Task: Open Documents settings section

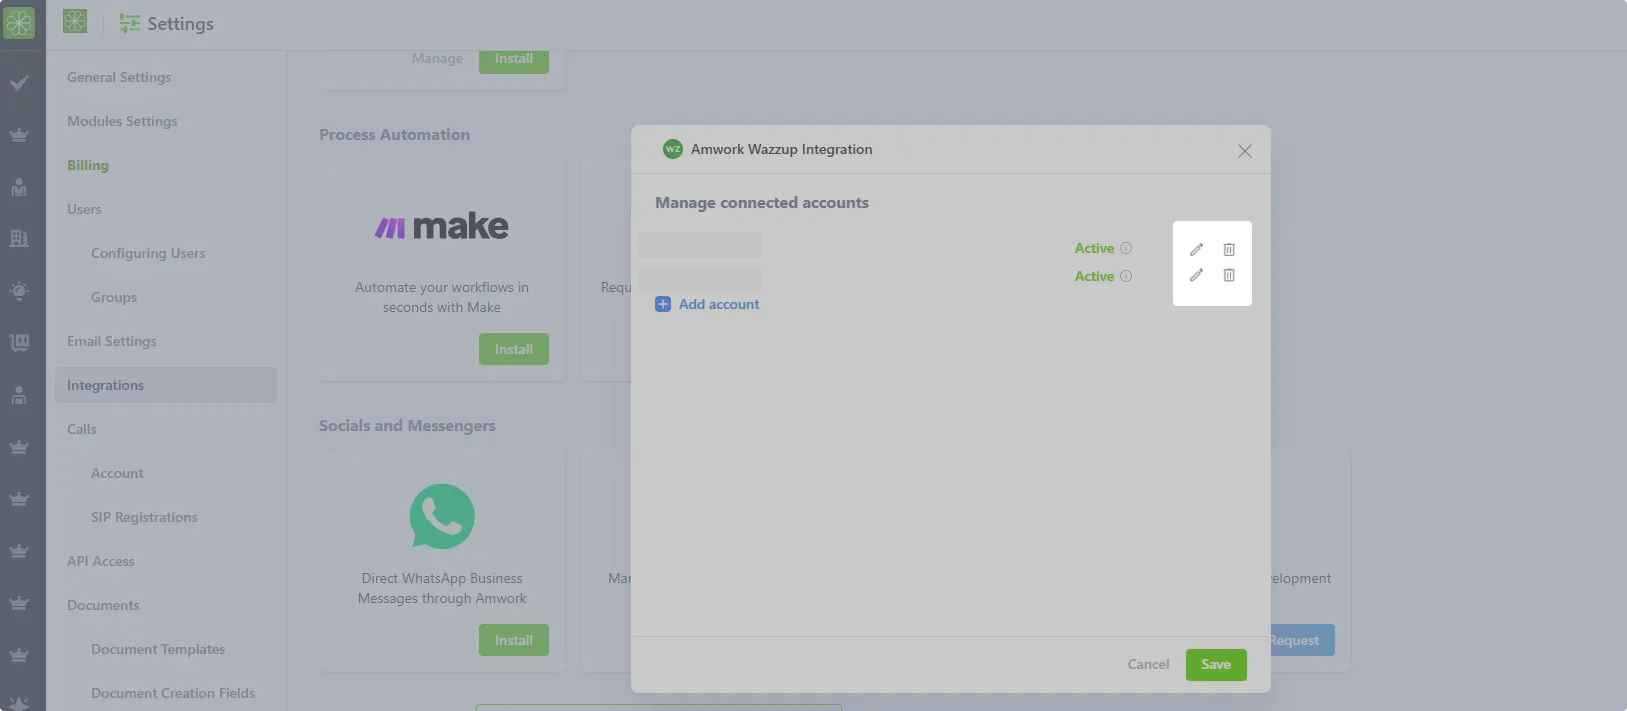Action: coord(103,605)
